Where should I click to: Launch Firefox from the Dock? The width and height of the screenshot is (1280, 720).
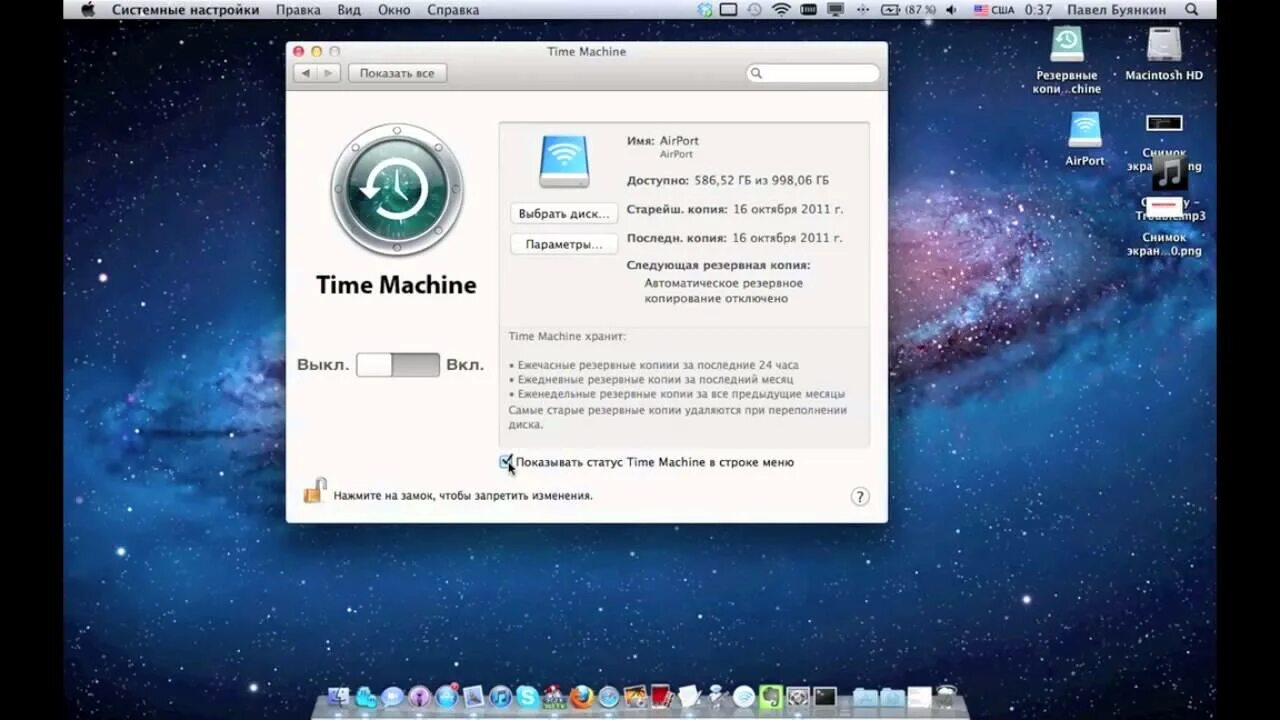[x=582, y=696]
